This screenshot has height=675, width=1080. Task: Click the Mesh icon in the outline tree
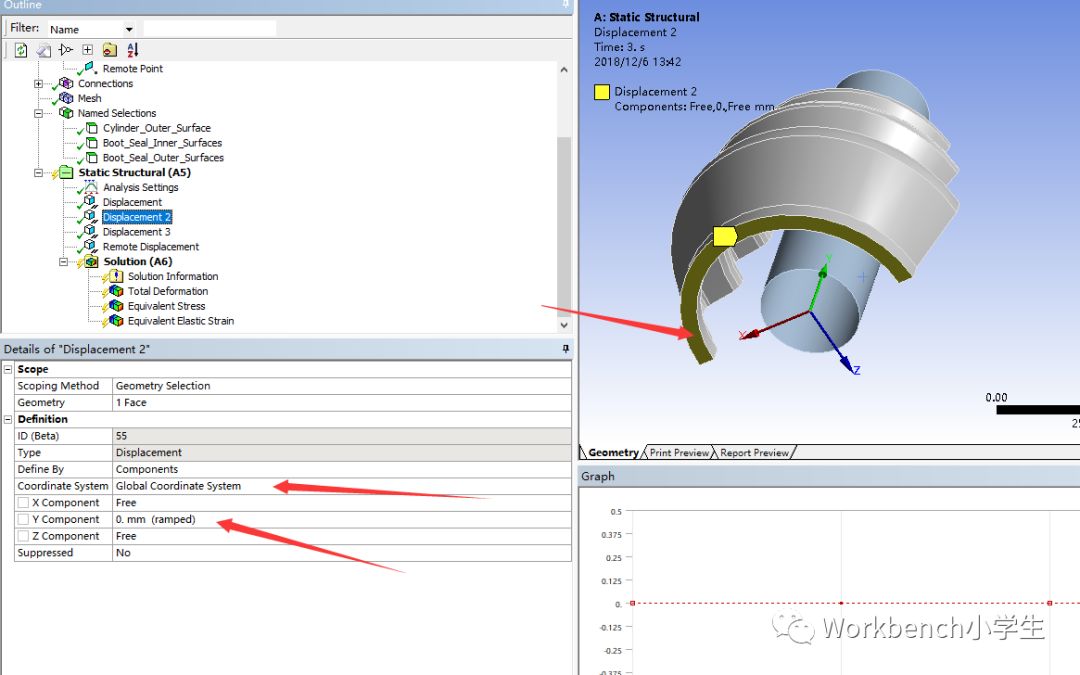point(68,98)
